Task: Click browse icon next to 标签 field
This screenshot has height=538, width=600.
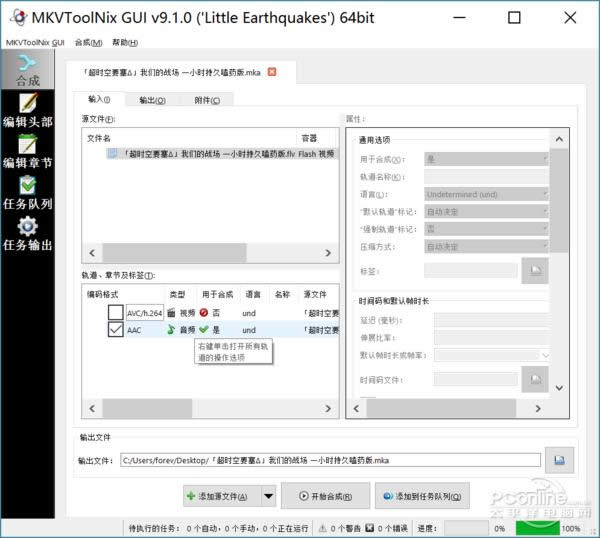Action: [536, 270]
